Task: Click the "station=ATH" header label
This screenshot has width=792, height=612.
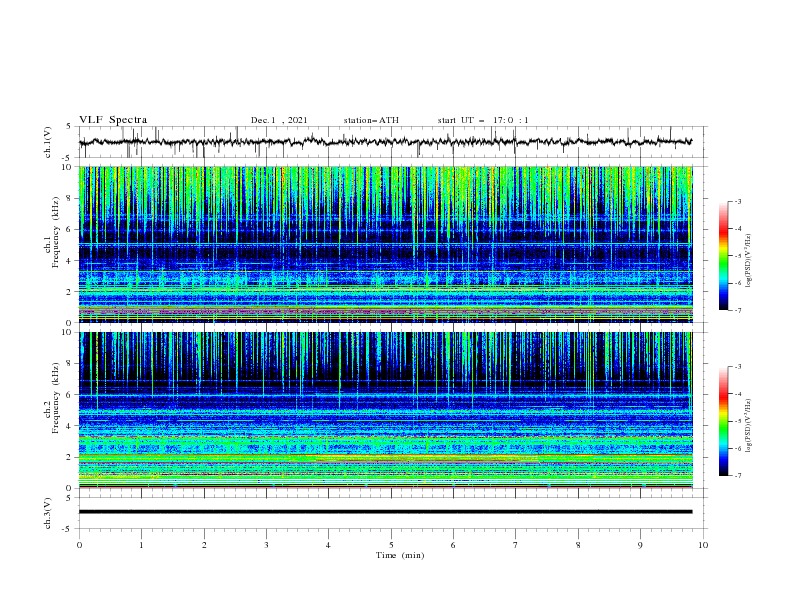Action: [x=371, y=120]
